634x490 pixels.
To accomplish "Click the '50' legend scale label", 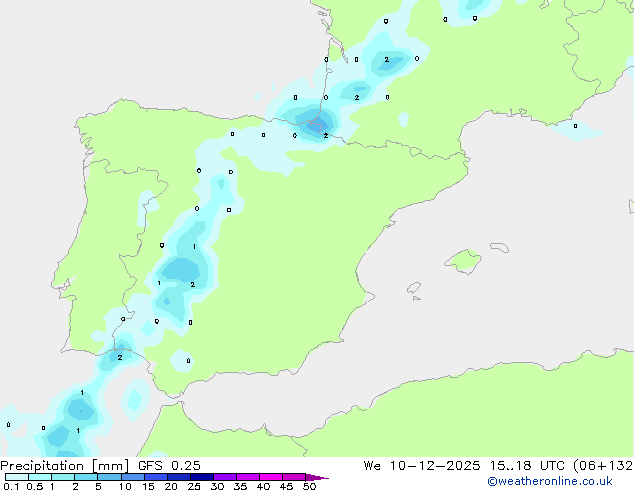I will pyautogui.click(x=309, y=486).
